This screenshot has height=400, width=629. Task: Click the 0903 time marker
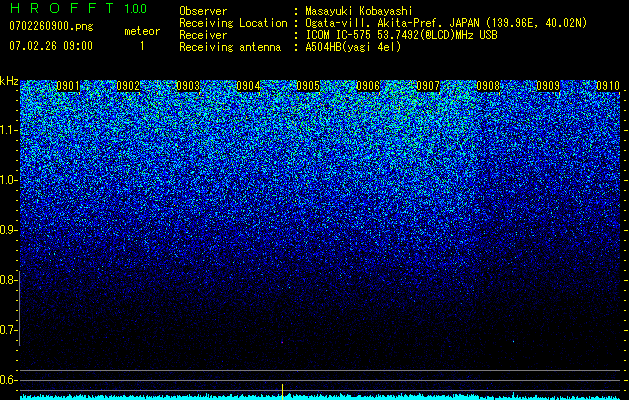pyautogui.click(x=188, y=86)
